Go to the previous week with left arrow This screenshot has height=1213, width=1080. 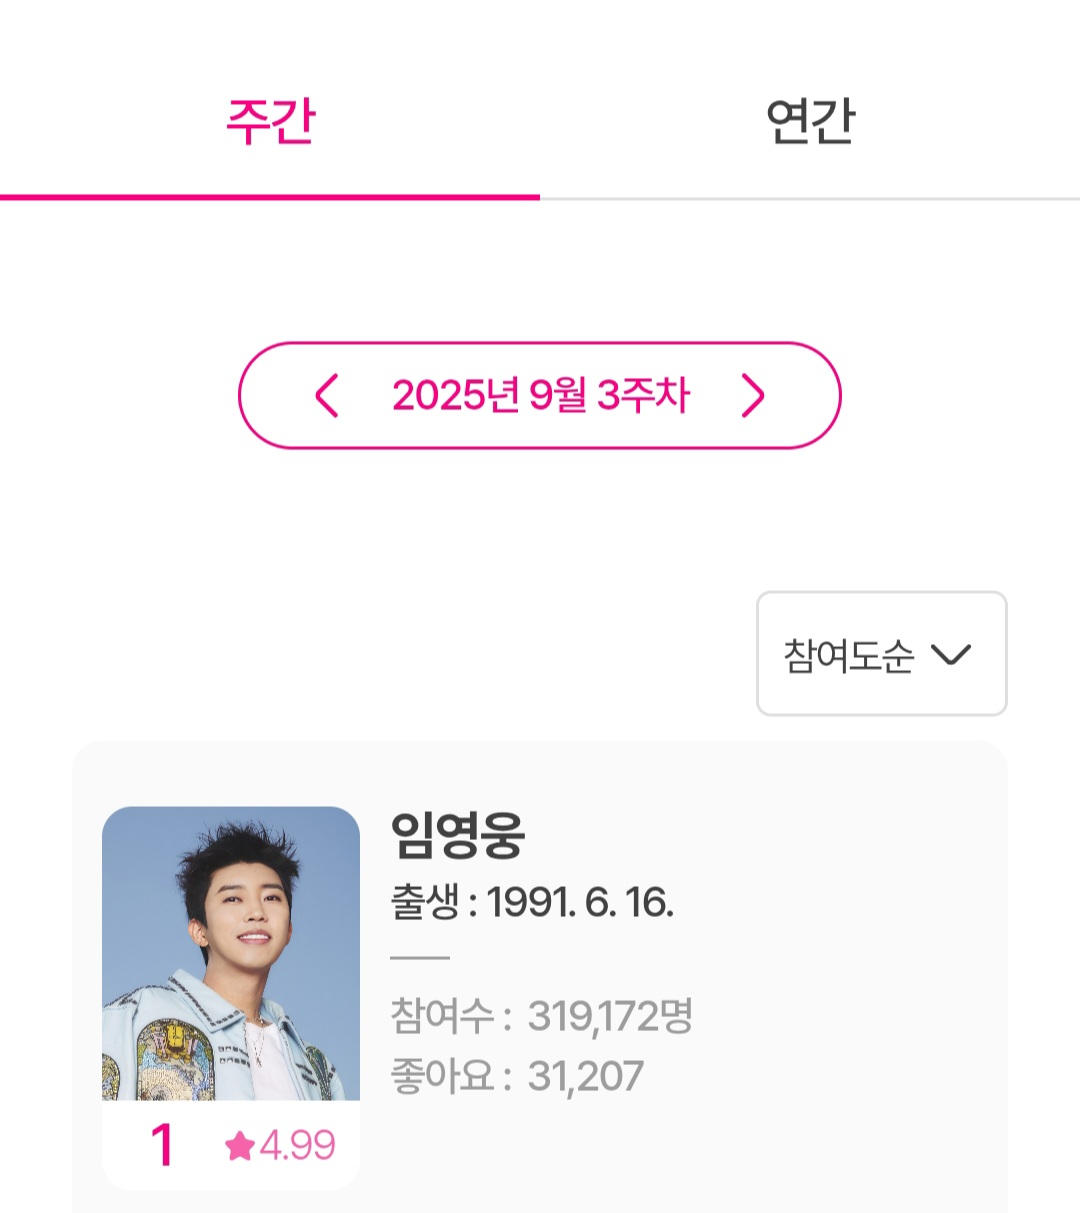(327, 396)
